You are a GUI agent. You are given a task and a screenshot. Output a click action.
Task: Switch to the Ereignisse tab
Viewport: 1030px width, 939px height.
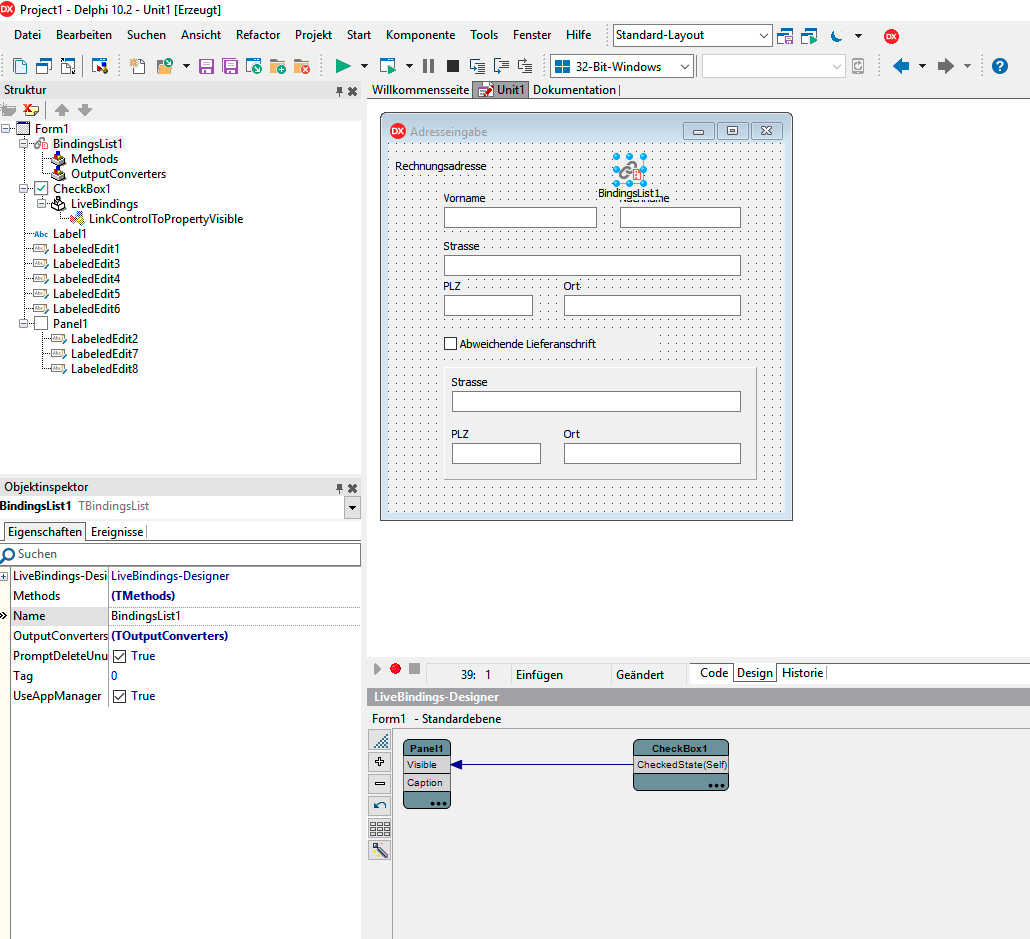[x=117, y=532]
